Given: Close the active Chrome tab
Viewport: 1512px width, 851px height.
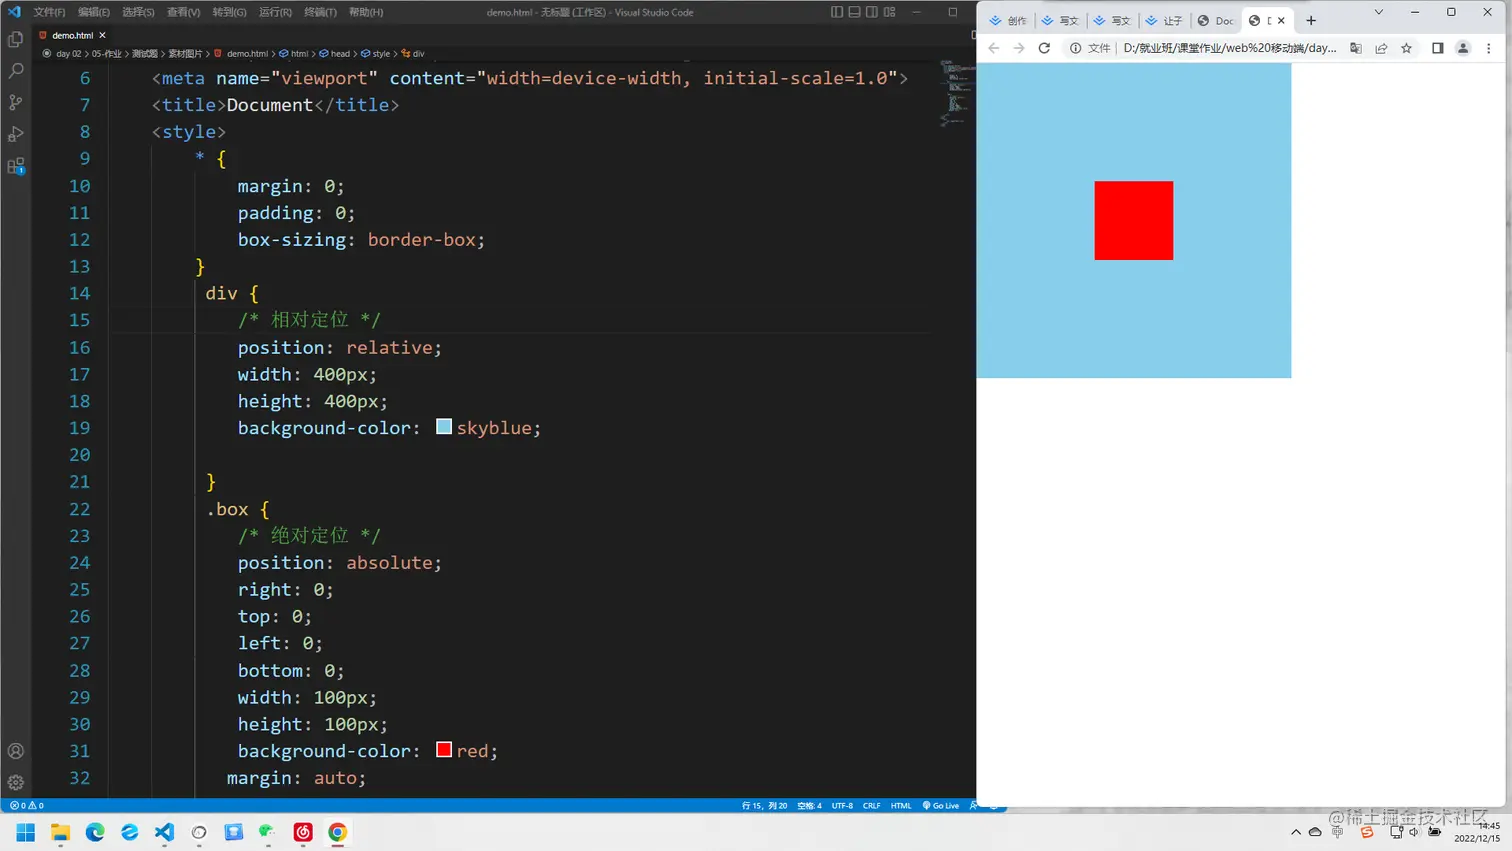Looking at the screenshot, I should (x=1281, y=20).
